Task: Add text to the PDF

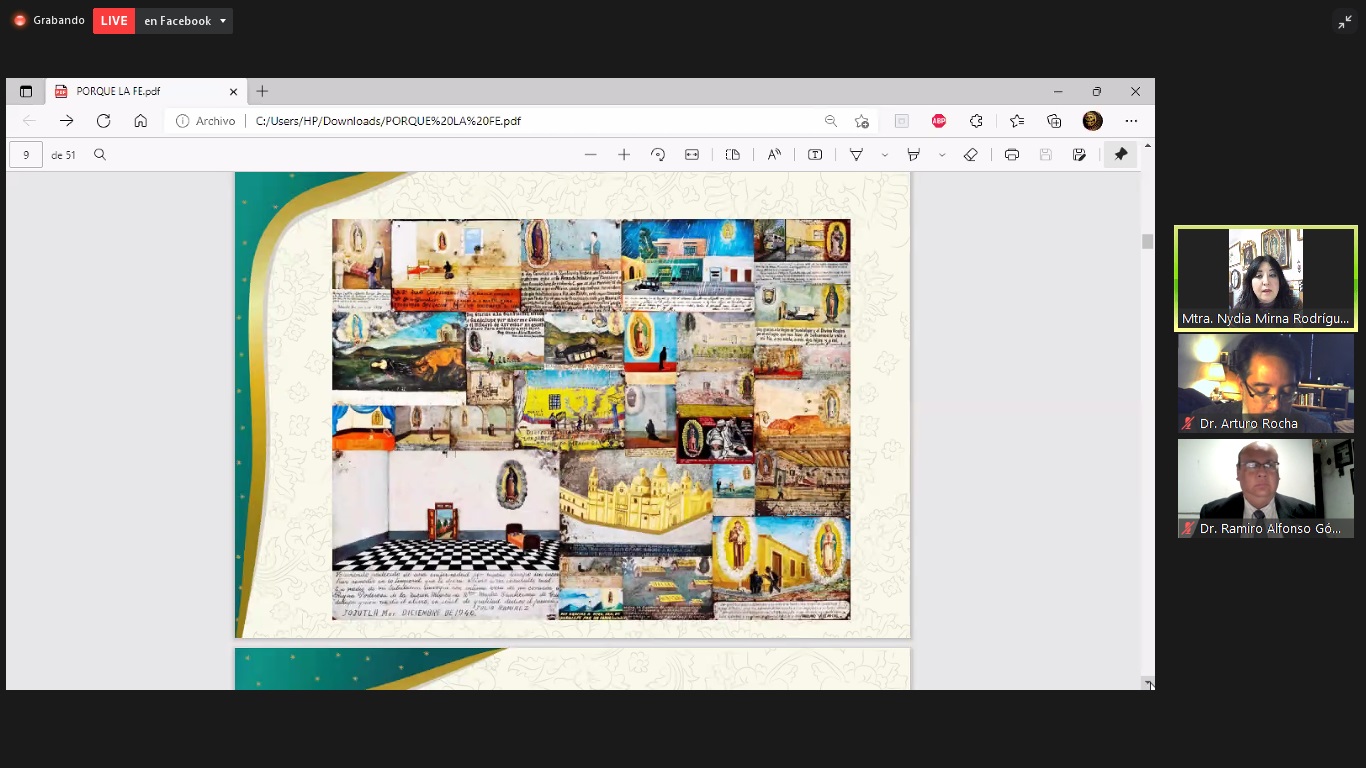Action: (x=815, y=155)
